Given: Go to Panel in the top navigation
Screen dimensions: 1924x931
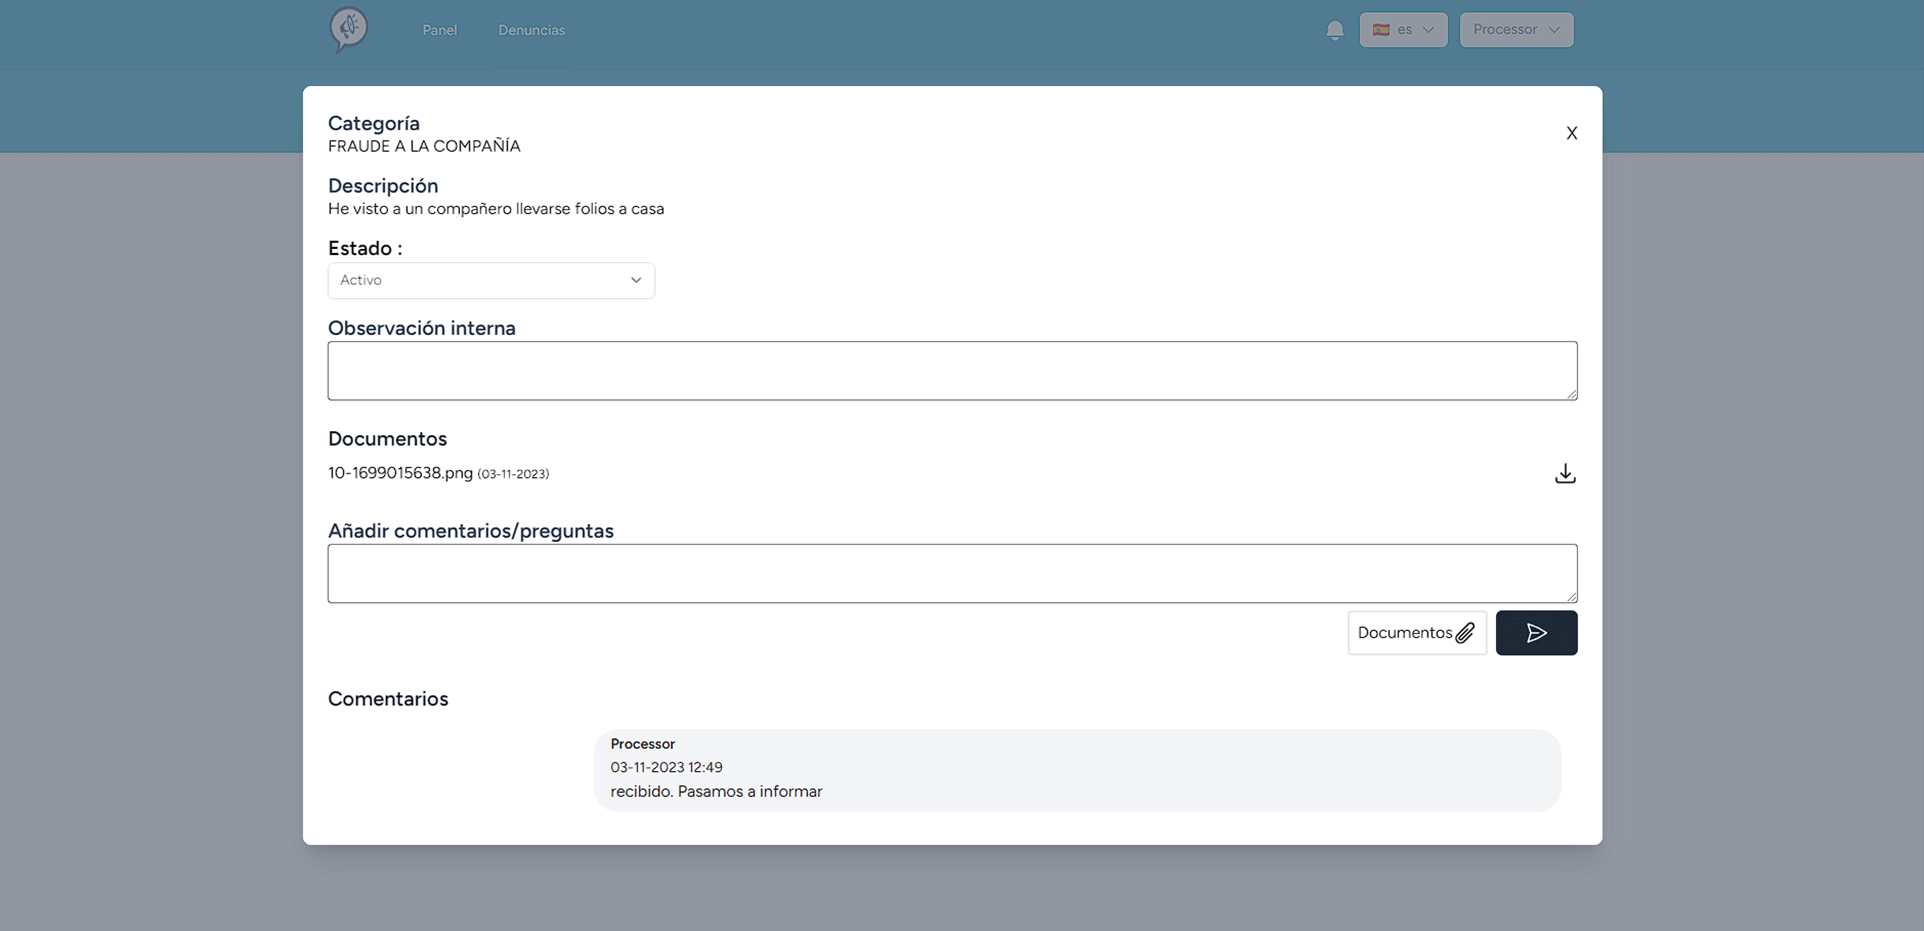Looking at the screenshot, I should pos(439,30).
